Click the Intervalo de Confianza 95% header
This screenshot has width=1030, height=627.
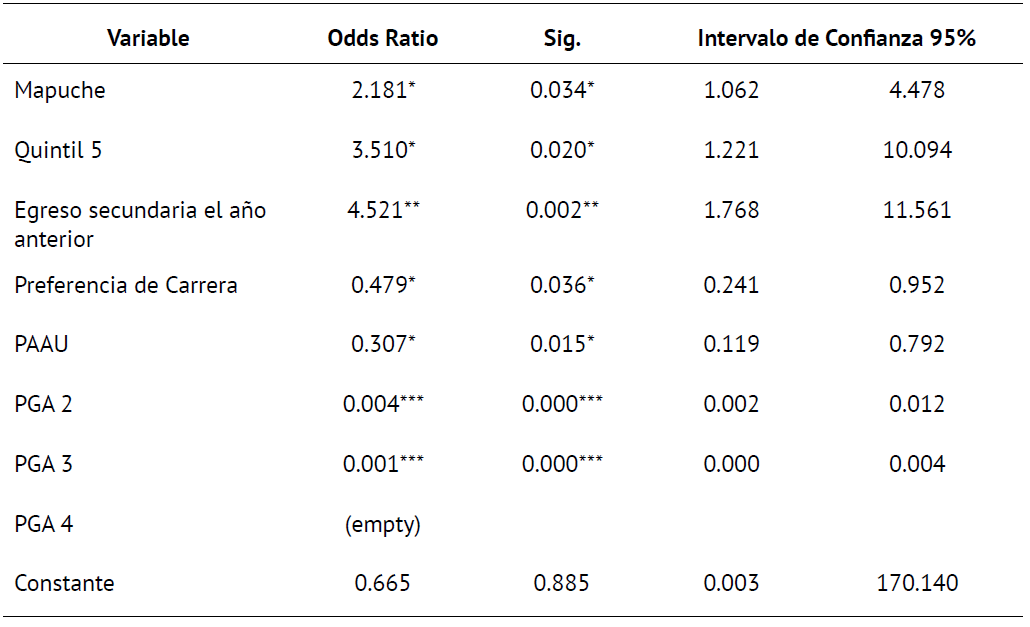point(837,39)
